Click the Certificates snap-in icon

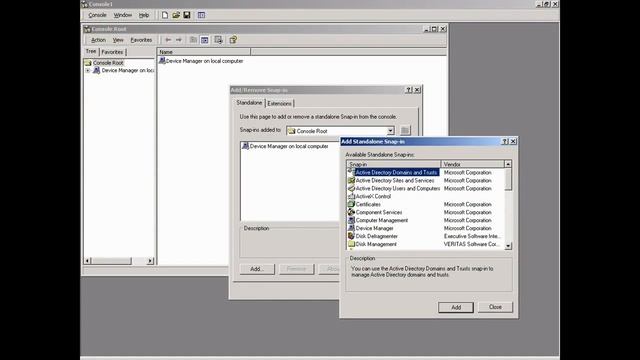coord(351,204)
